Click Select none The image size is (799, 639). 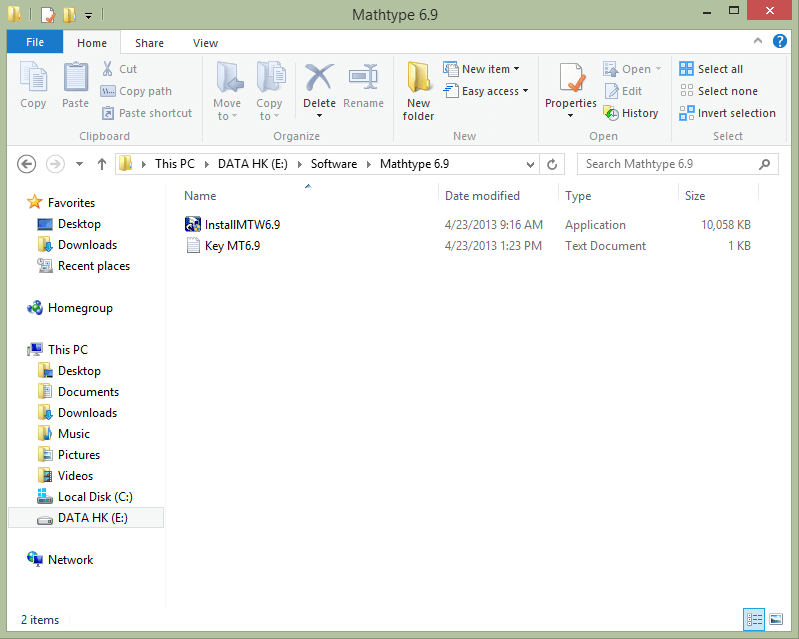coord(718,91)
